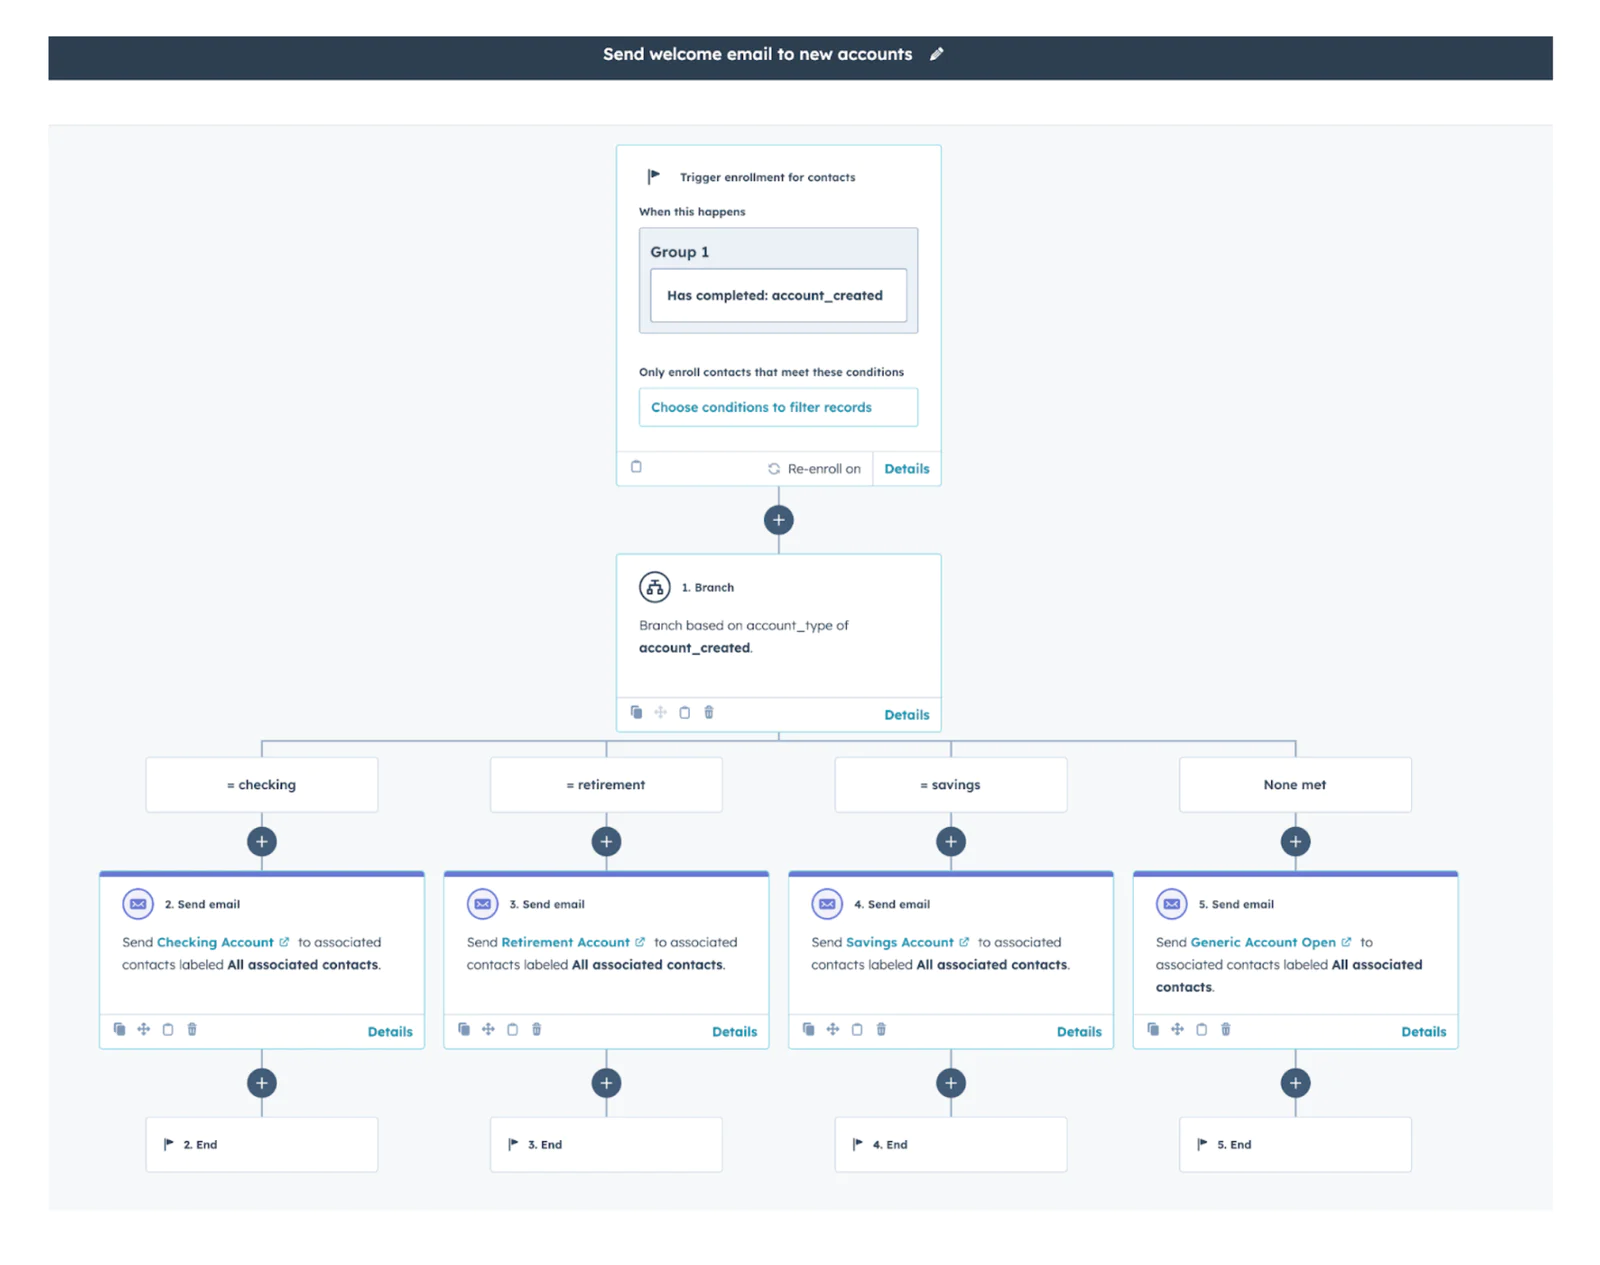Click the refresh icon beside Re-enroll on
This screenshot has height=1265, width=1600.
[x=774, y=468]
